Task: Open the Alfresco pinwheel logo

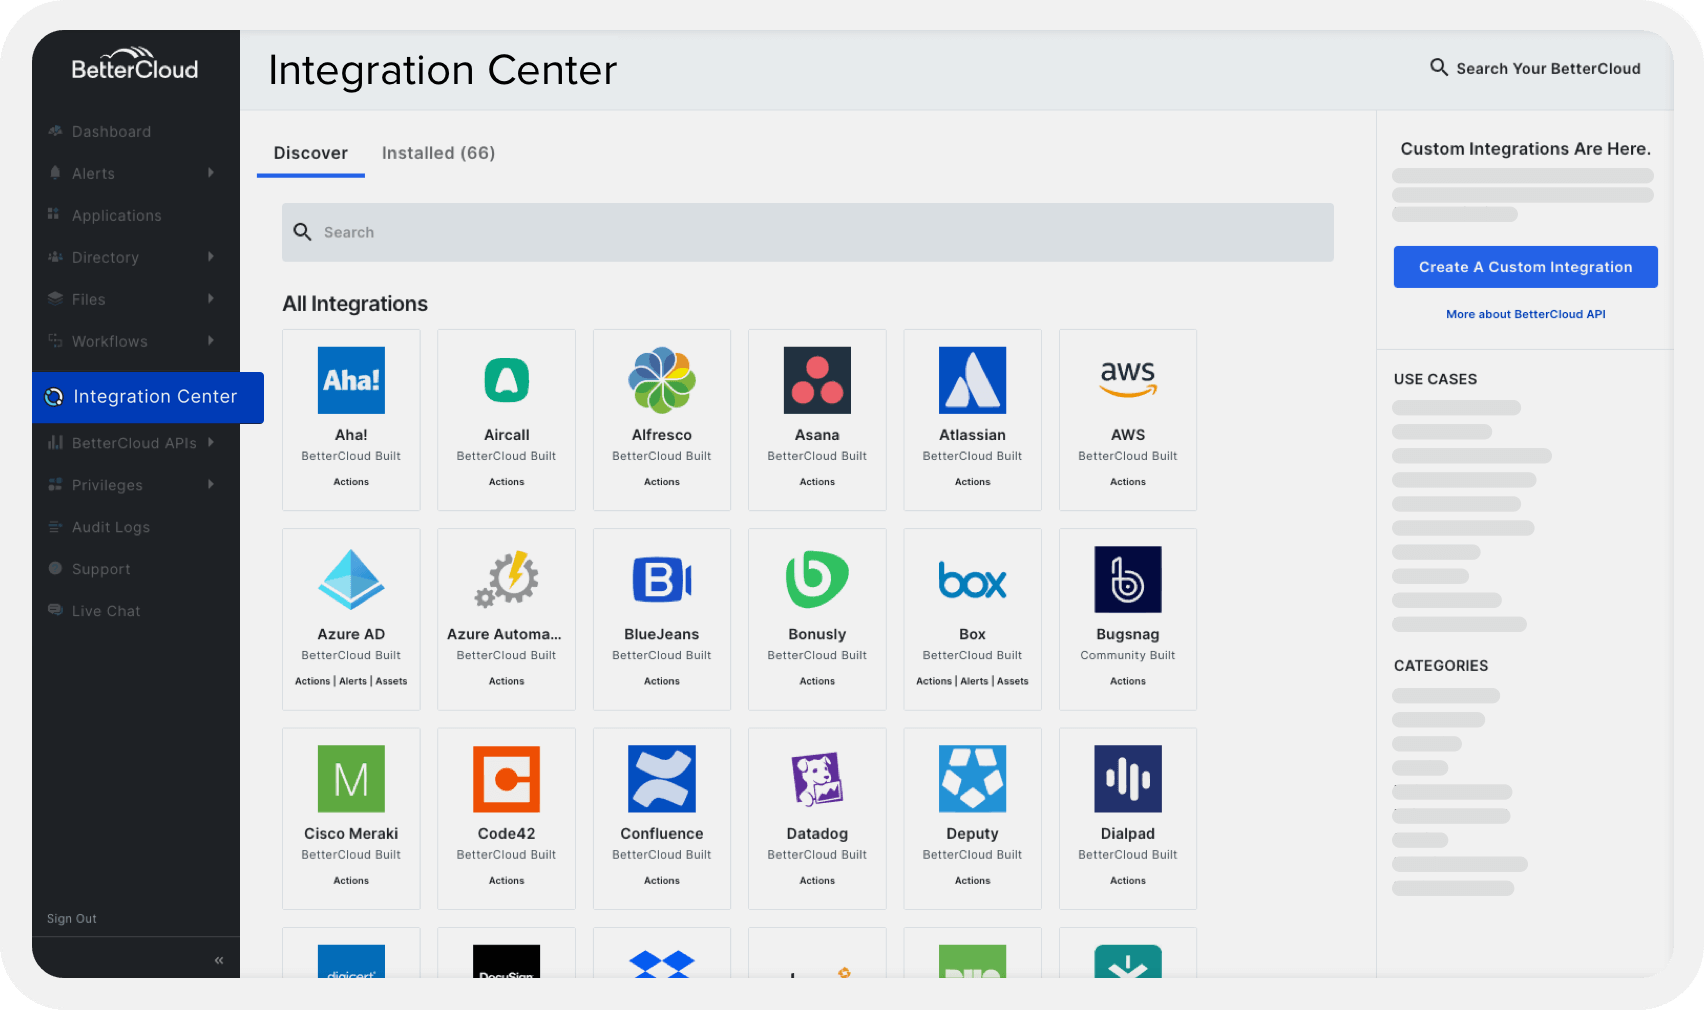Action: [x=662, y=380]
